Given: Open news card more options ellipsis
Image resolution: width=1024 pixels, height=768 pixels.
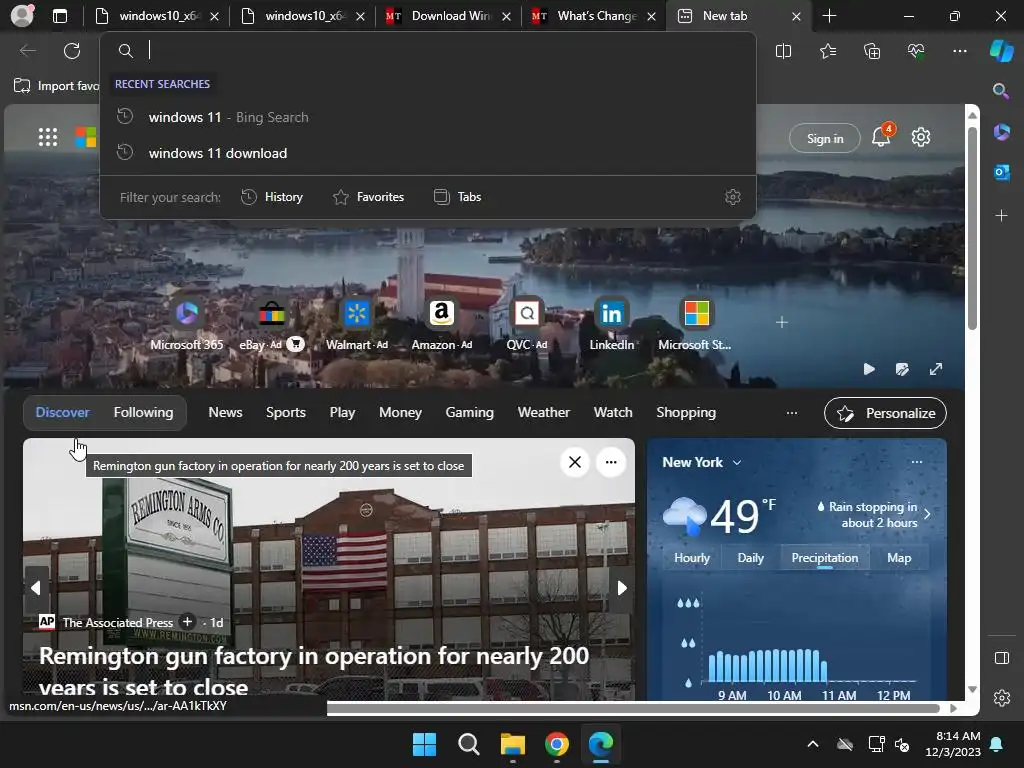Looking at the screenshot, I should tap(611, 462).
